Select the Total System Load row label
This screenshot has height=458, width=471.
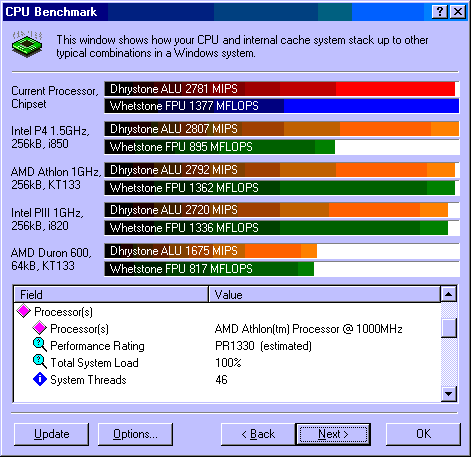94,363
